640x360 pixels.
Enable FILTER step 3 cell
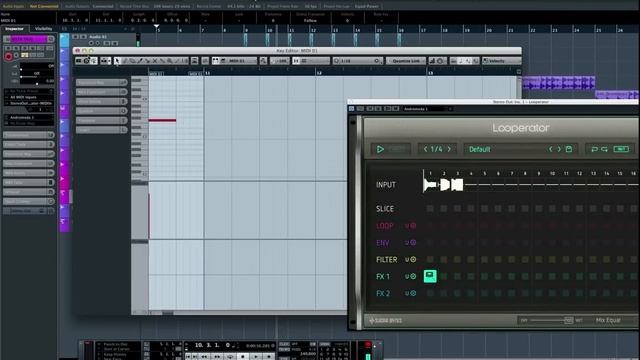pyautogui.click(x=457, y=260)
